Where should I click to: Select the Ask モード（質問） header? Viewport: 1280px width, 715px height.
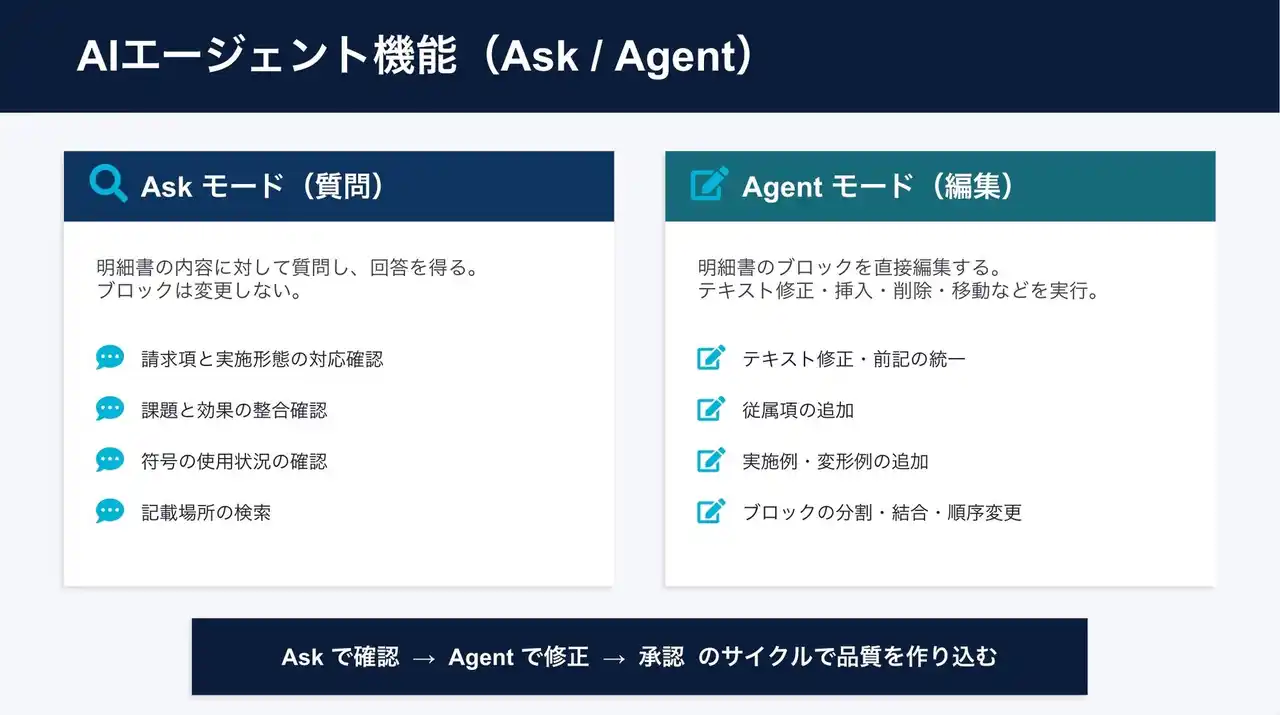pos(263,187)
